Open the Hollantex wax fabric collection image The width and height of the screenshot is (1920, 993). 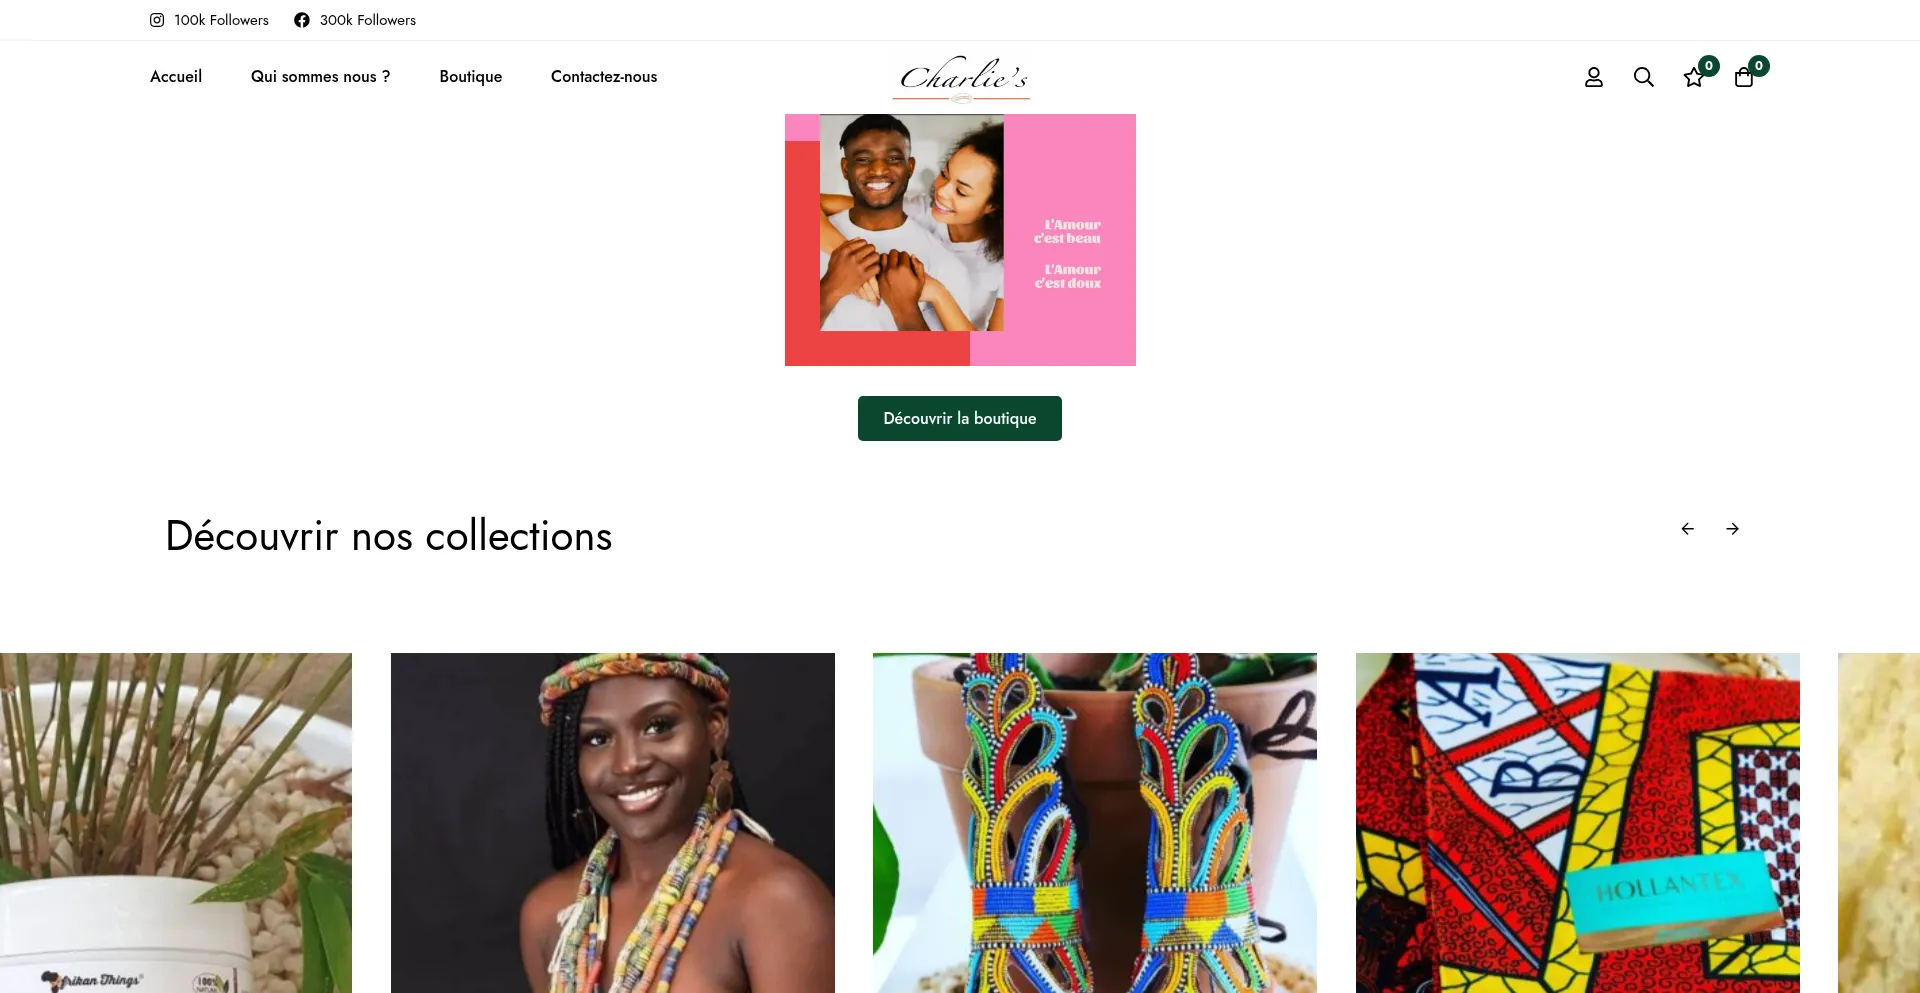coord(1578,823)
